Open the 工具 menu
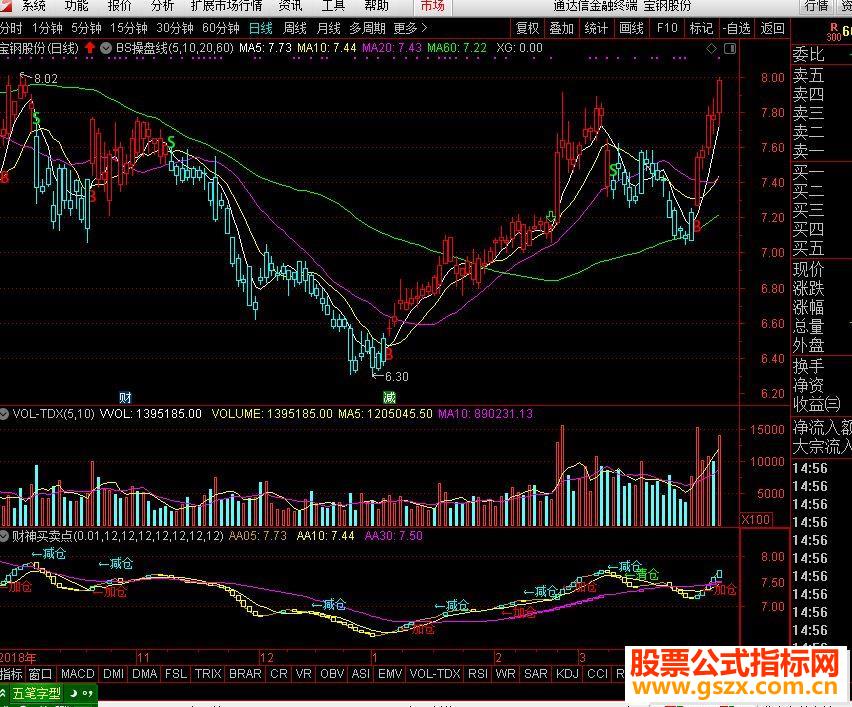Screen dimensions: 852x707 tap(333, 6)
